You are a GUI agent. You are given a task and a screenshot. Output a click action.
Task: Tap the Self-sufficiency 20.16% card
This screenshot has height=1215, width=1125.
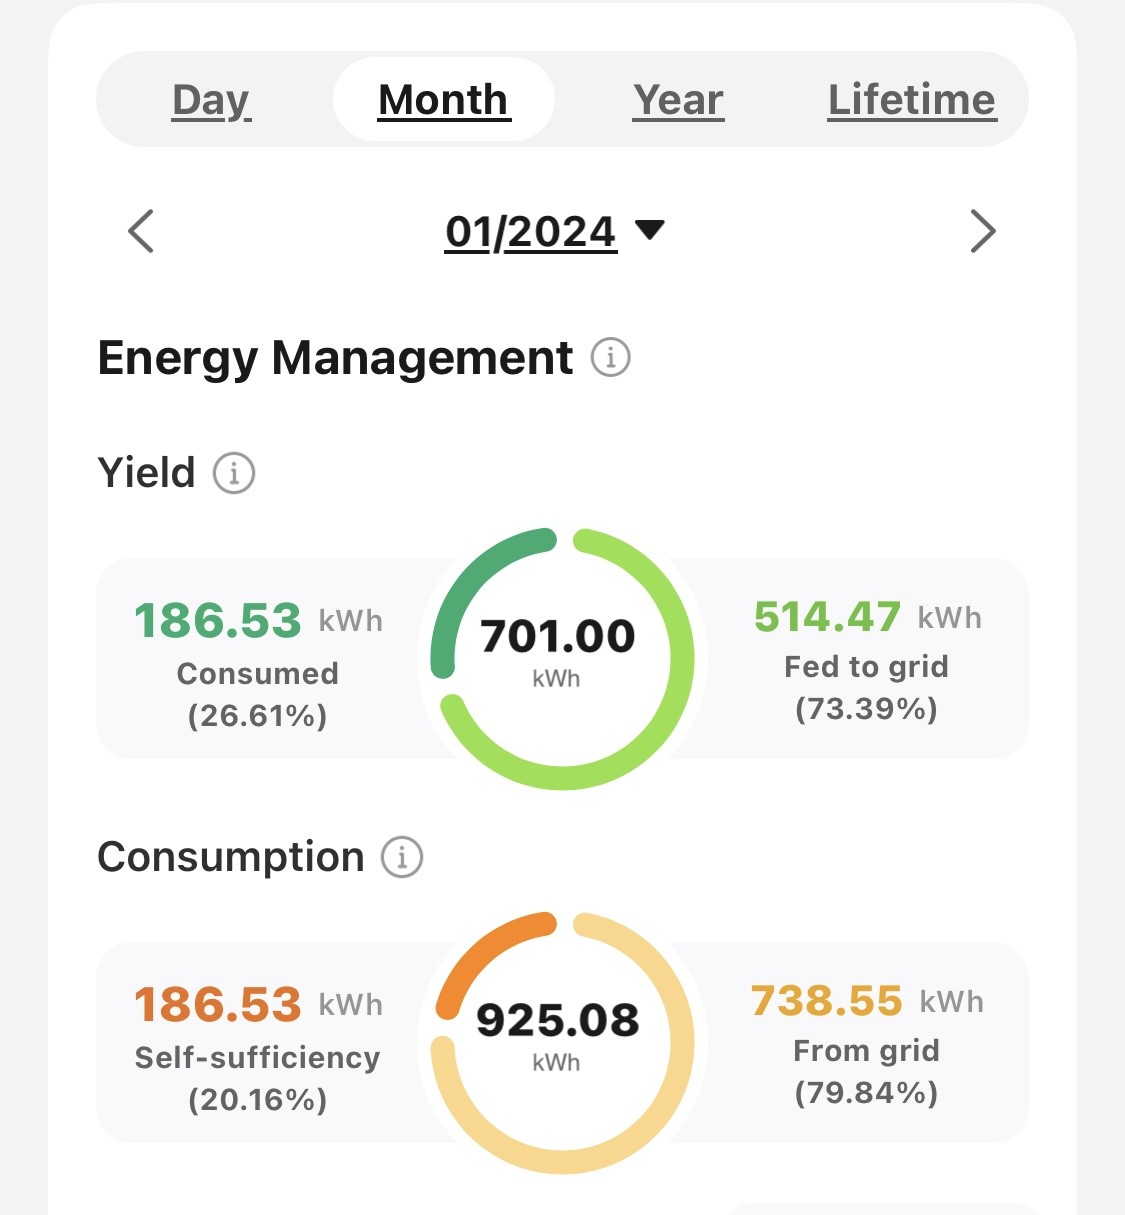pyautogui.click(x=258, y=1044)
